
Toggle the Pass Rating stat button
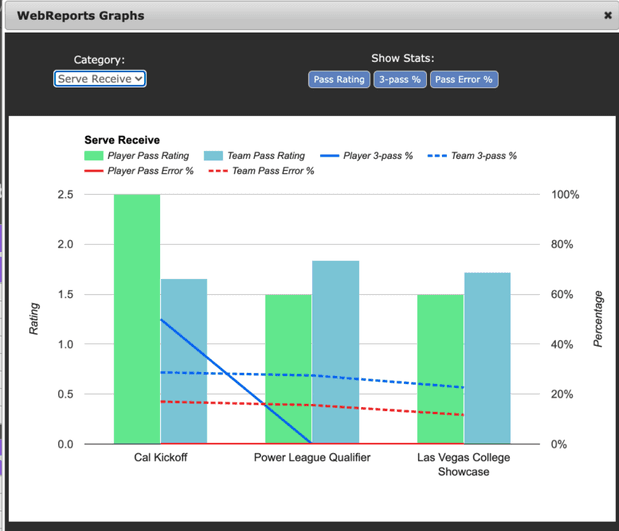tap(339, 79)
